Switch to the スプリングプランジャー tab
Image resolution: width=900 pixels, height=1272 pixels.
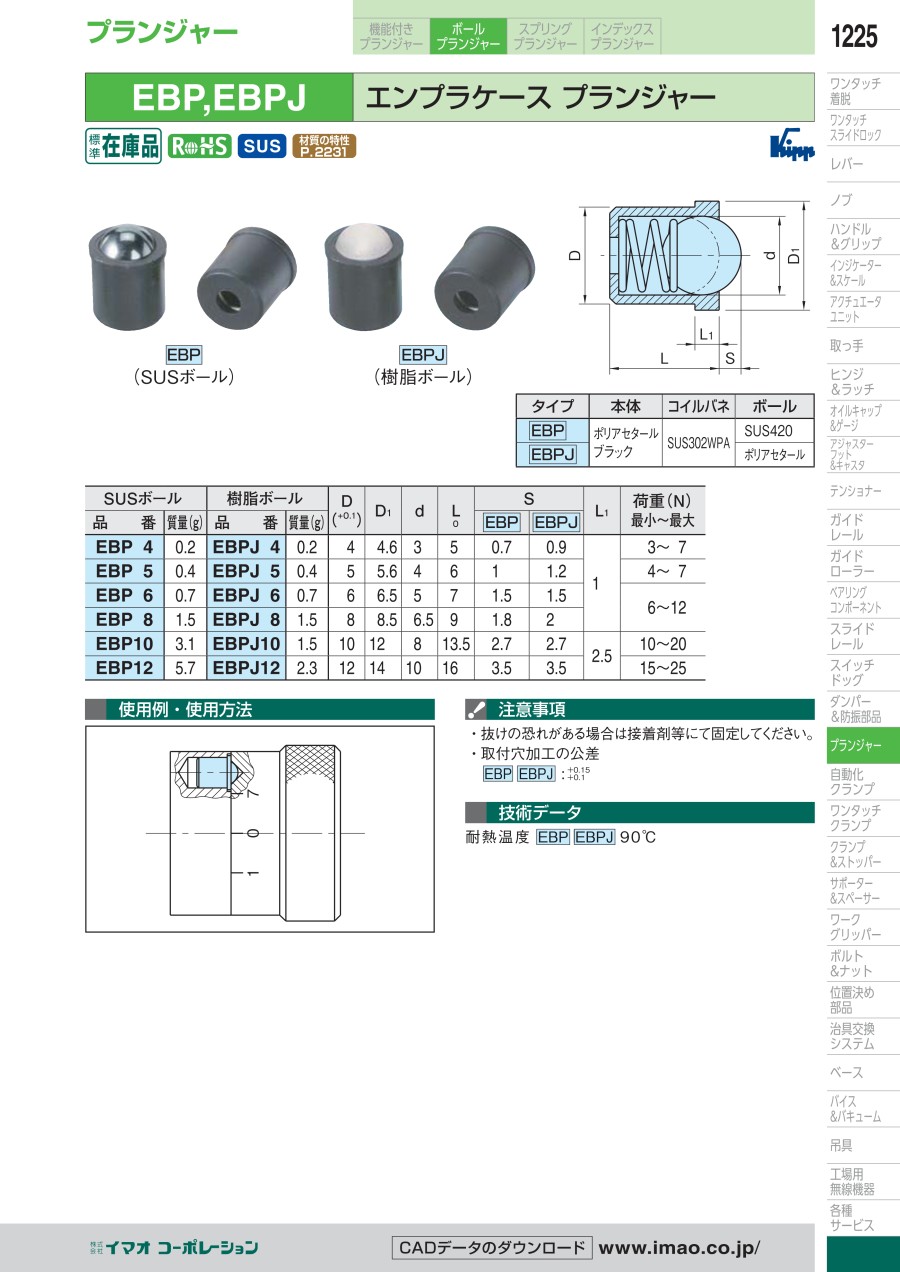click(x=545, y=37)
